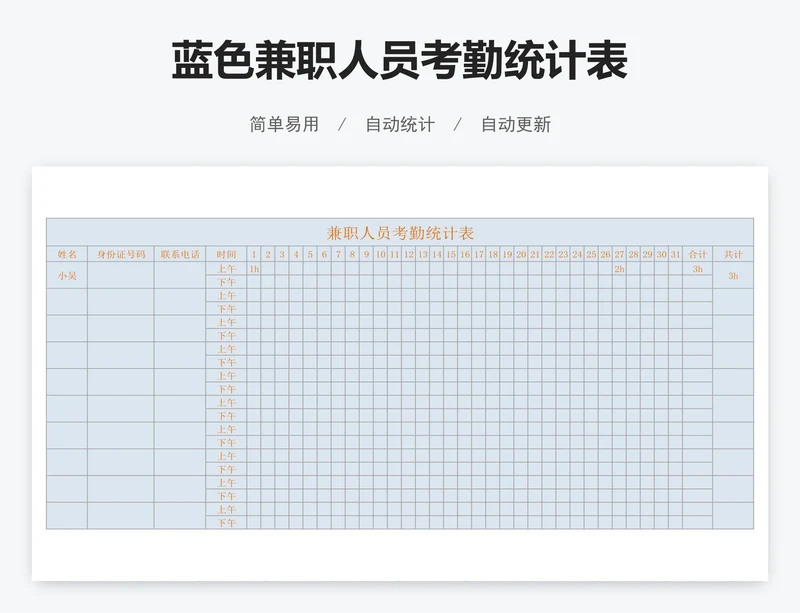Click the 1h attendance cell
This screenshot has height=613, width=800.
254,269
